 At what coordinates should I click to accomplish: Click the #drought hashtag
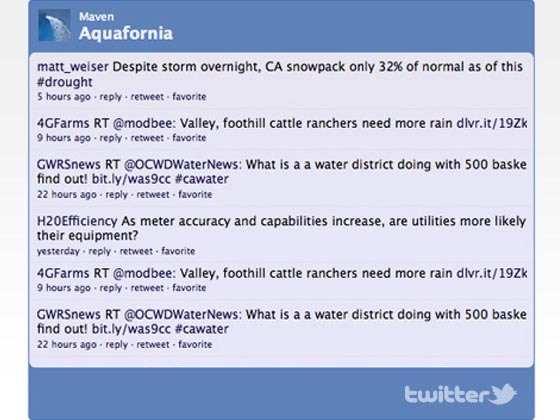point(65,82)
